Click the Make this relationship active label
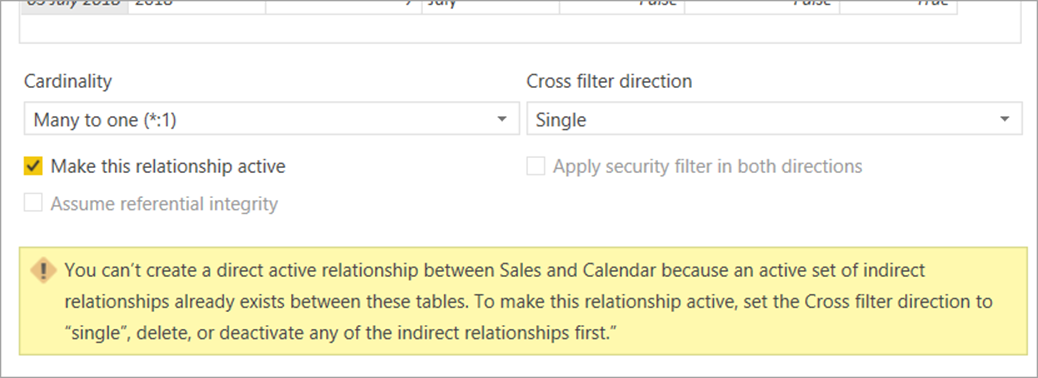Viewport: 1038px width, 378px height. (x=168, y=166)
